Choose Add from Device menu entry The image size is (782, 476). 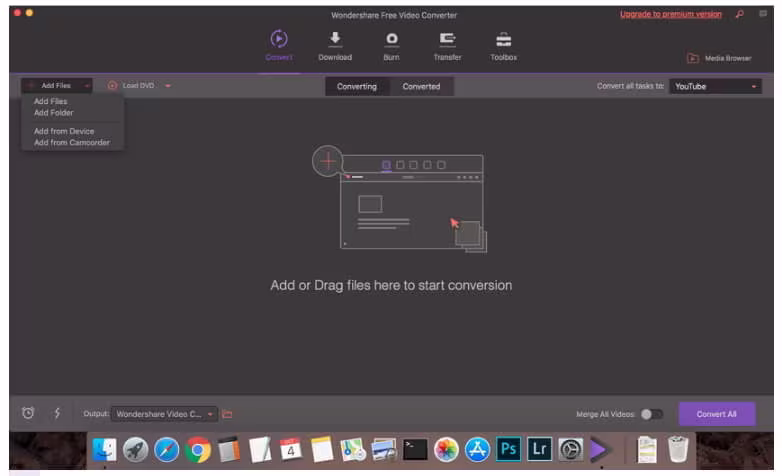click(64, 131)
